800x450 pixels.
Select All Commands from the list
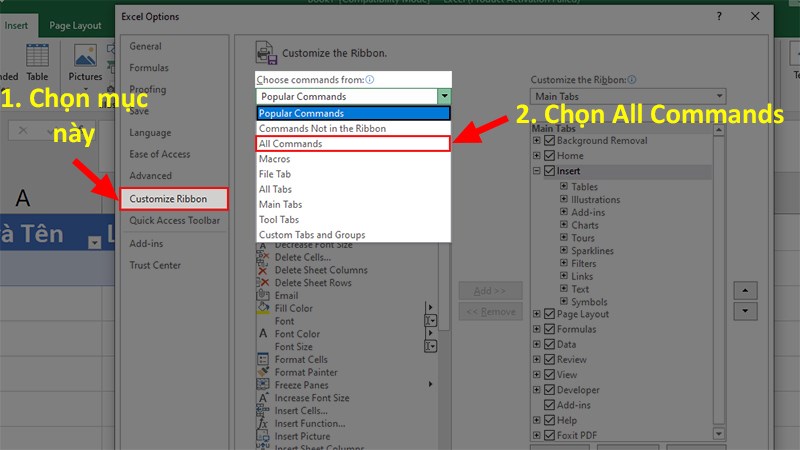coord(353,144)
